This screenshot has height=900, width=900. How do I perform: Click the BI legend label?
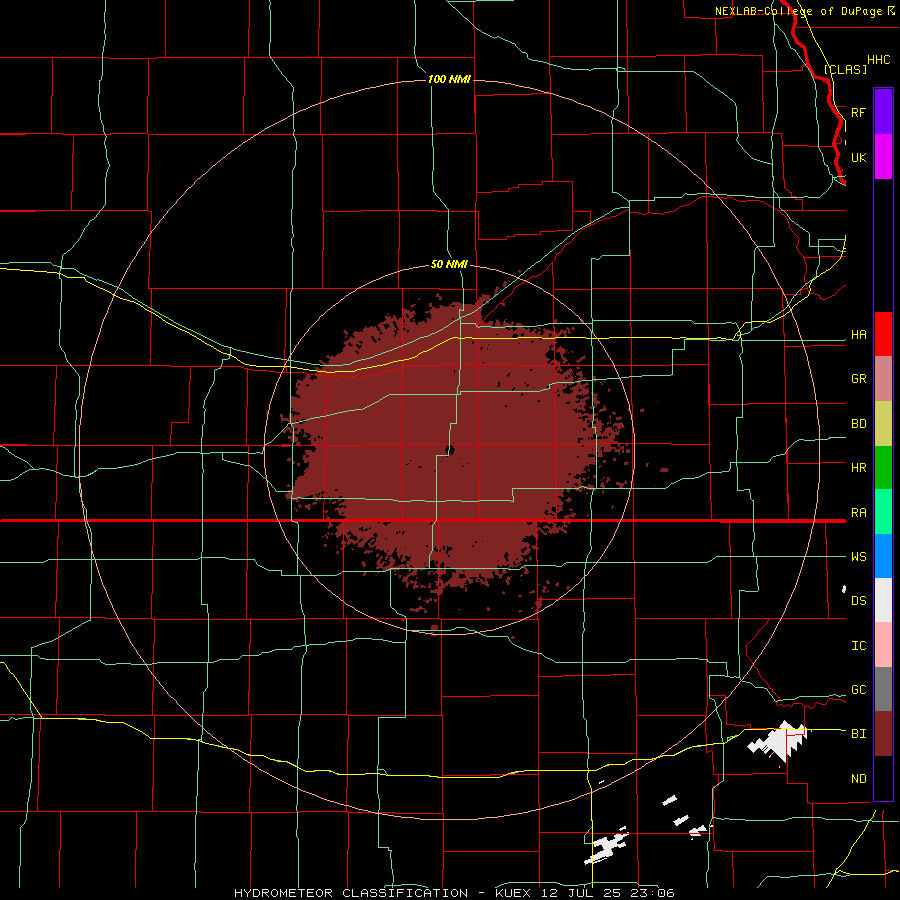tap(858, 734)
